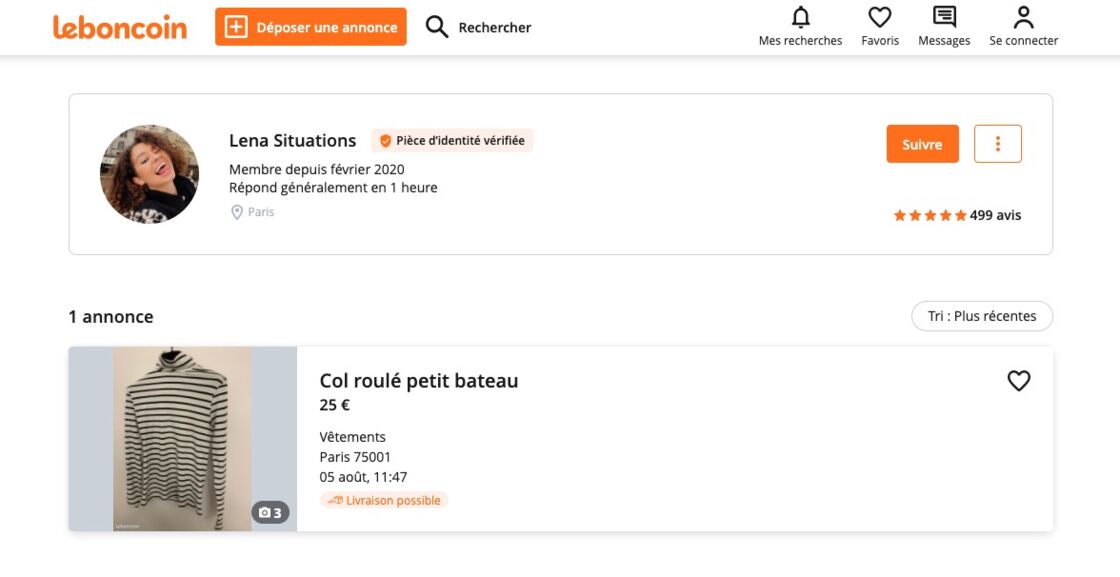The image size is (1120, 577).
Task: Click the Rechercher text in header
Action: point(494,28)
